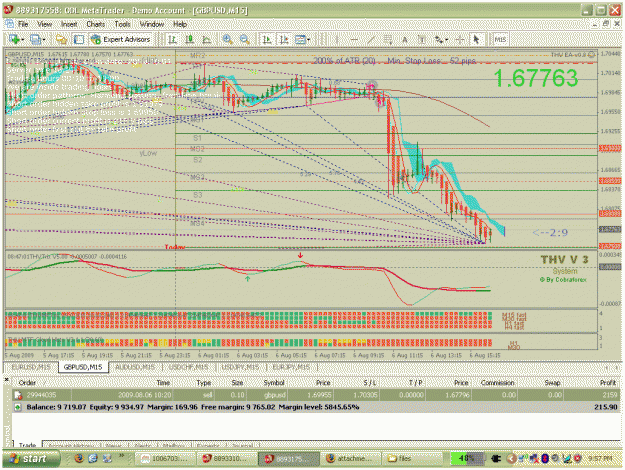The height and width of the screenshot is (470, 625).
Task: Select the M15 timeframe button
Action: click(x=500, y=39)
